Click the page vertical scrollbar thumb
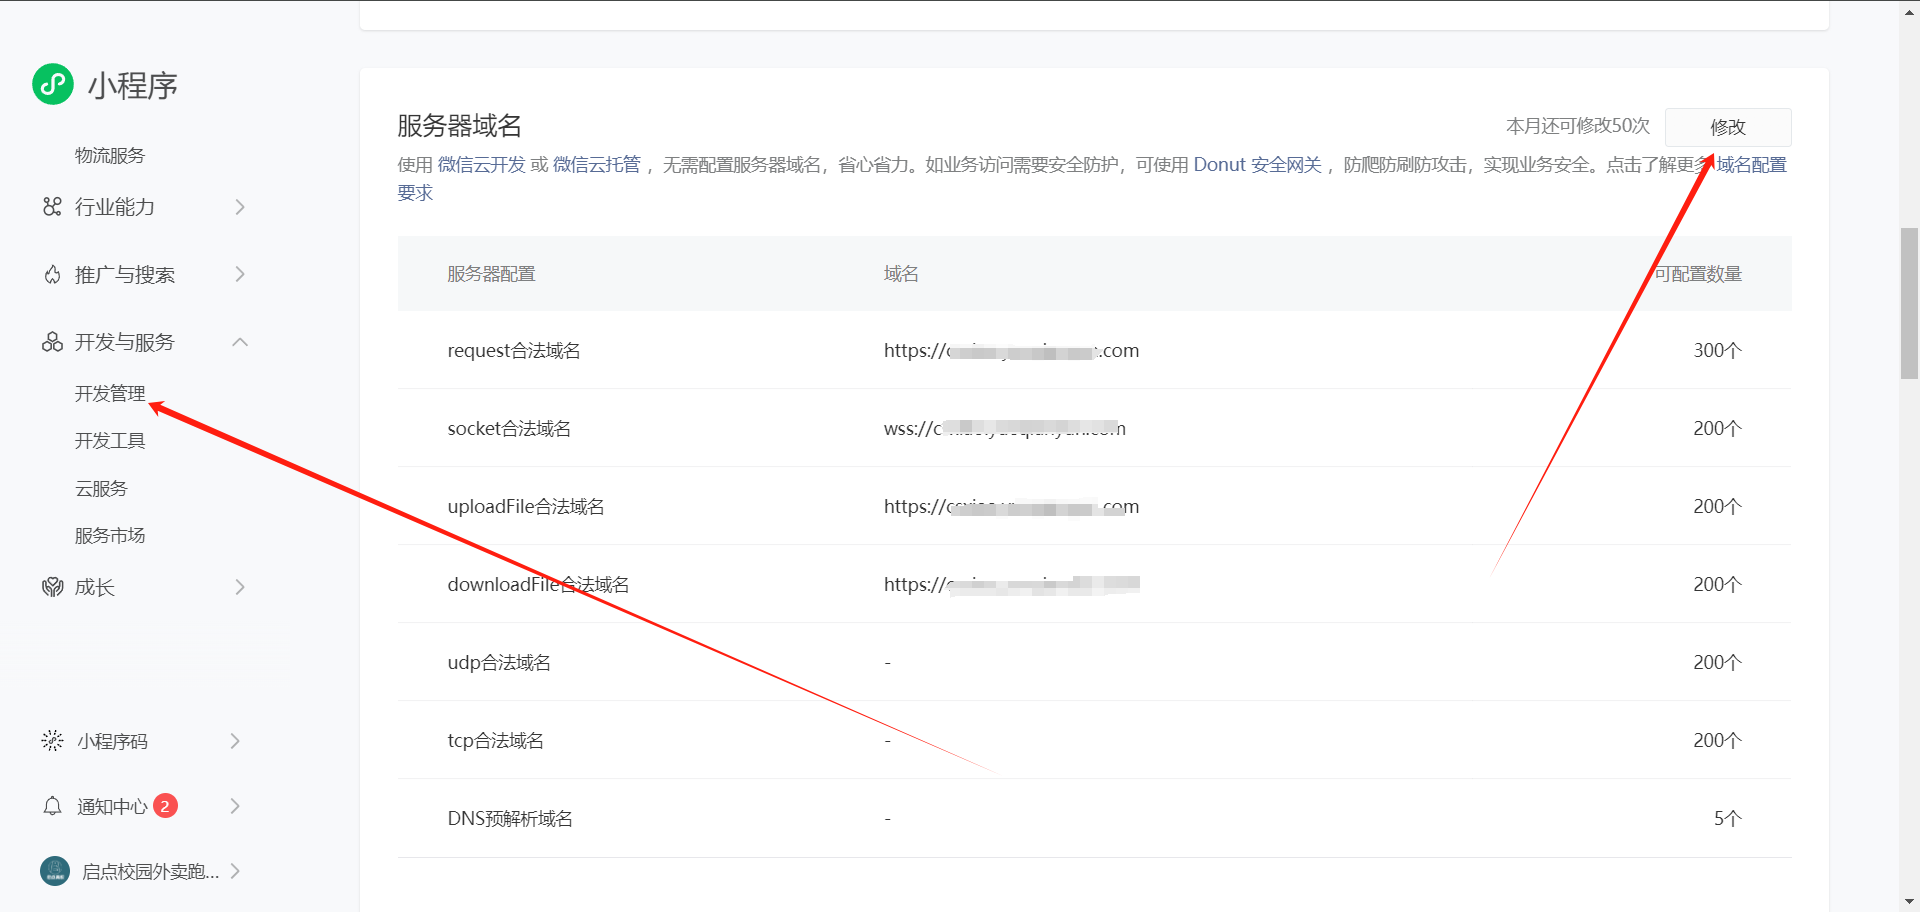 point(1909,303)
